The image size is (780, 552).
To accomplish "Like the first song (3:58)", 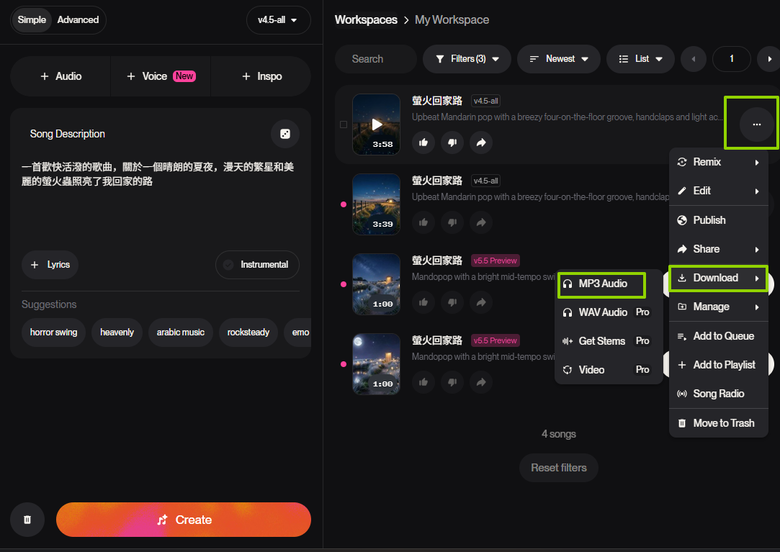I will point(423,143).
